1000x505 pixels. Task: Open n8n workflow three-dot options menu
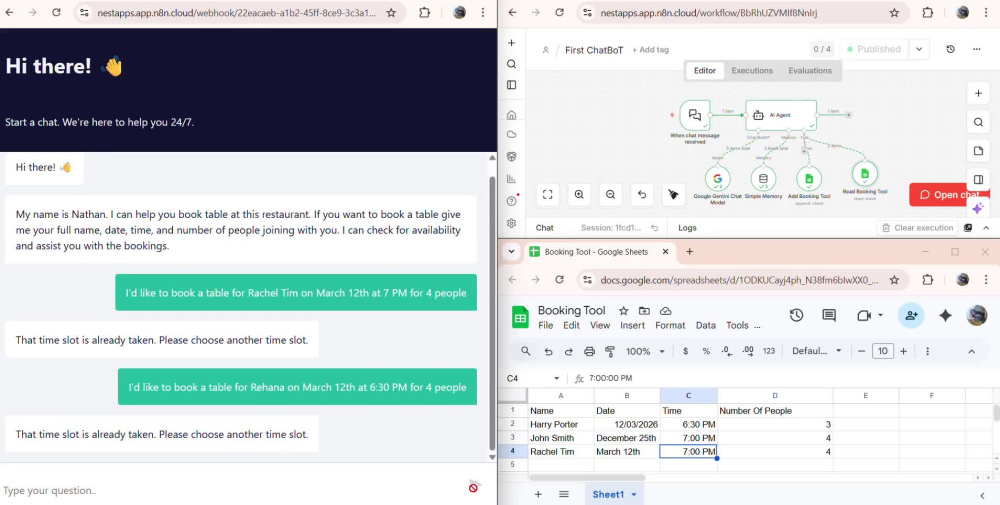[976, 49]
